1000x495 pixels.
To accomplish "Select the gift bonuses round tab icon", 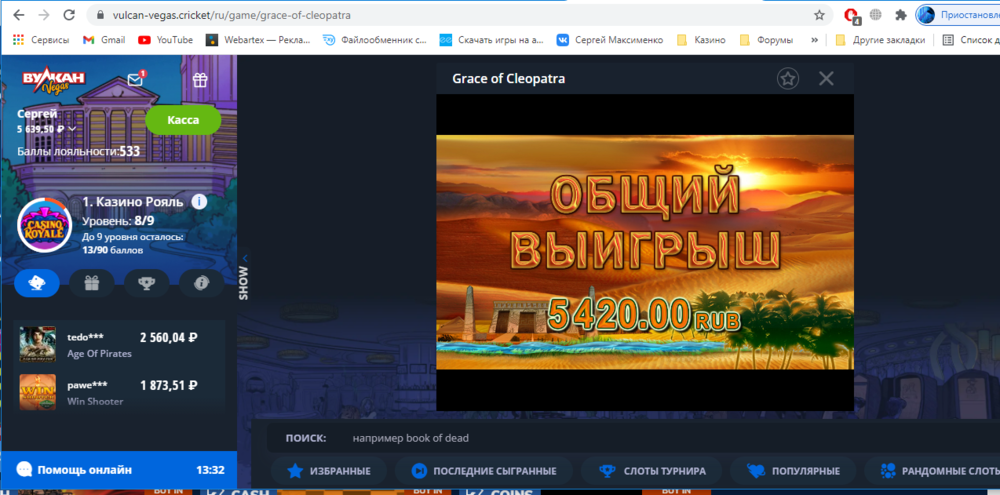I will 91,283.
